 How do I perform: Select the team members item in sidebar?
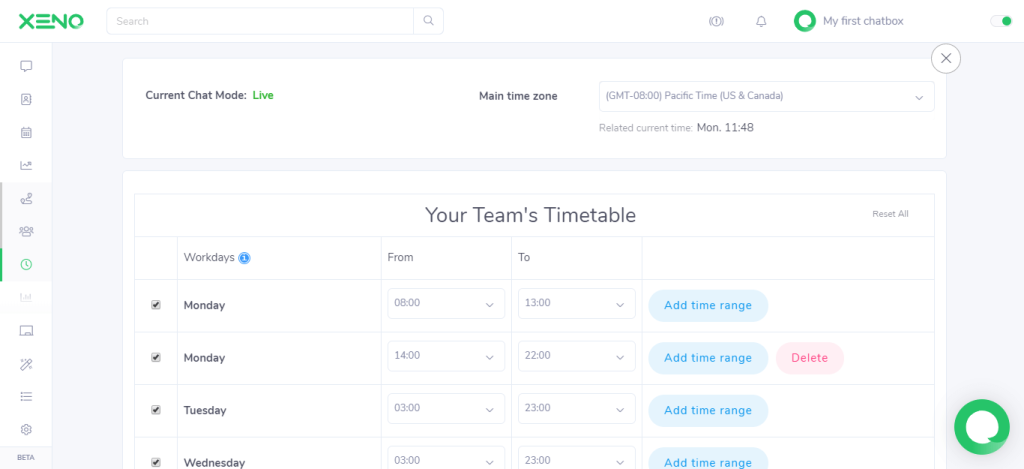pyautogui.click(x=26, y=231)
